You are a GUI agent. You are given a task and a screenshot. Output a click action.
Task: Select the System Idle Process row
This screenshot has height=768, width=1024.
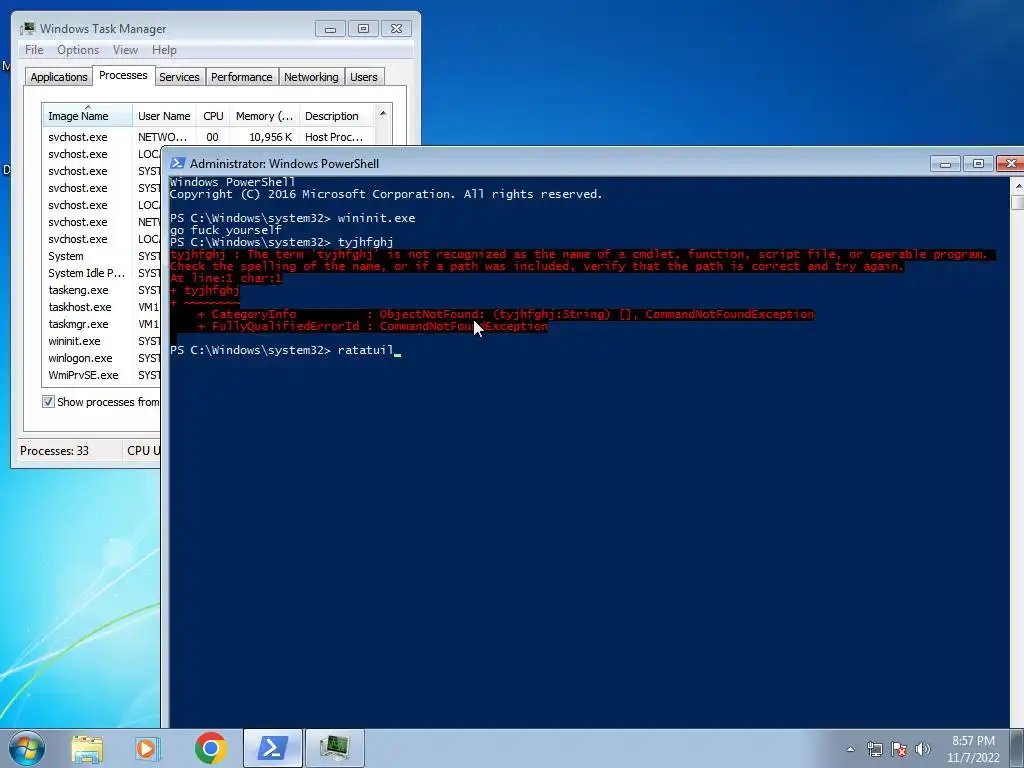point(102,273)
